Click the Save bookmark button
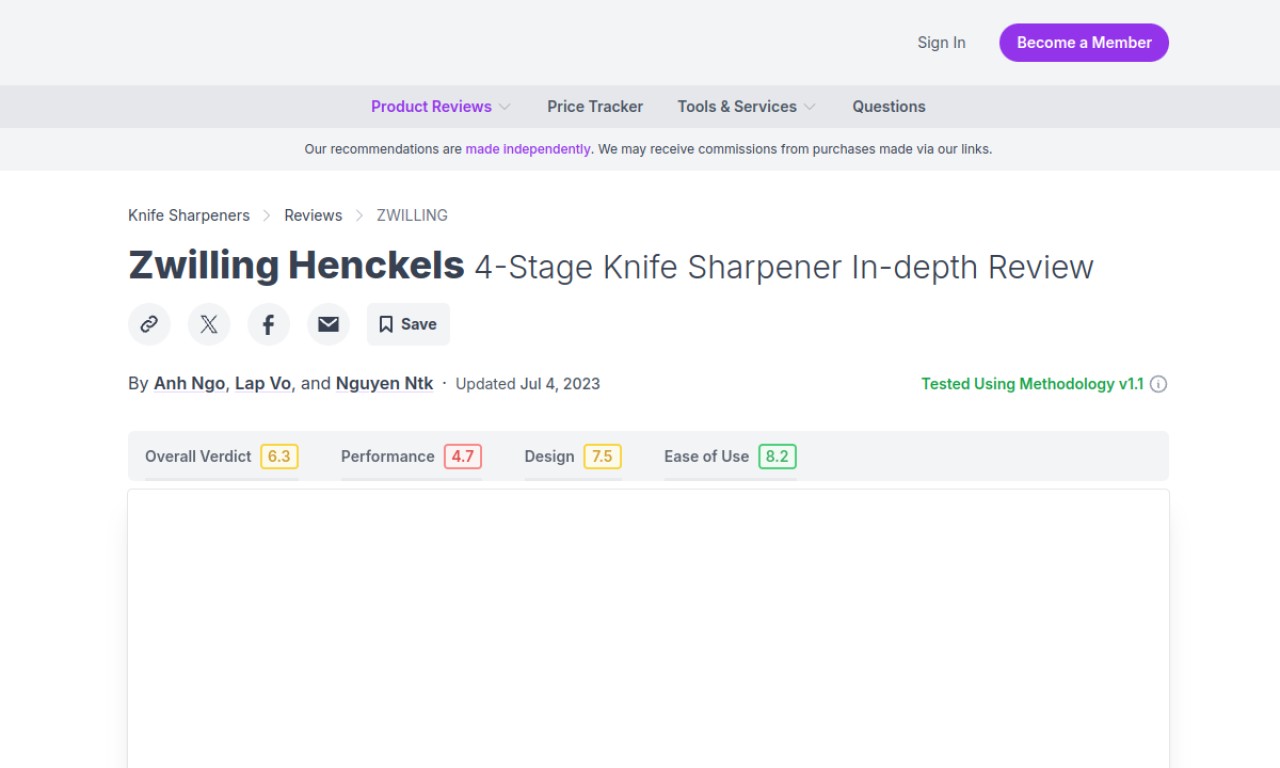Screen dimensions: 1280x768 tap(408, 324)
